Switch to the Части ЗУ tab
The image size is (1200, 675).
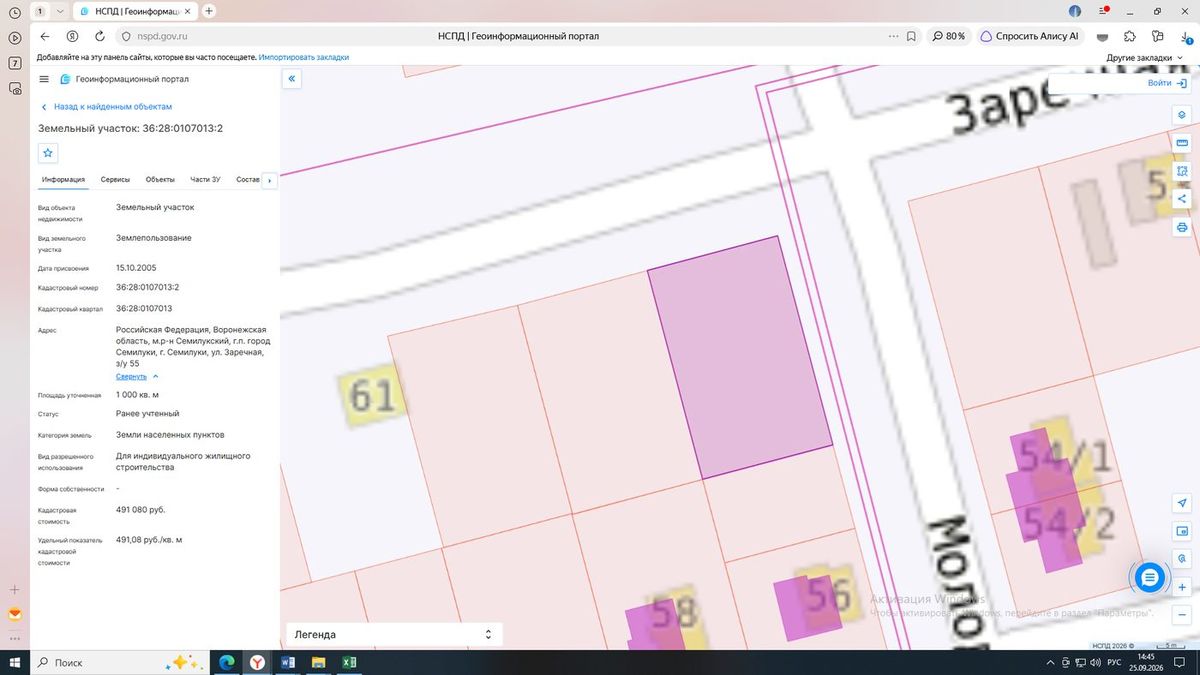(x=205, y=180)
